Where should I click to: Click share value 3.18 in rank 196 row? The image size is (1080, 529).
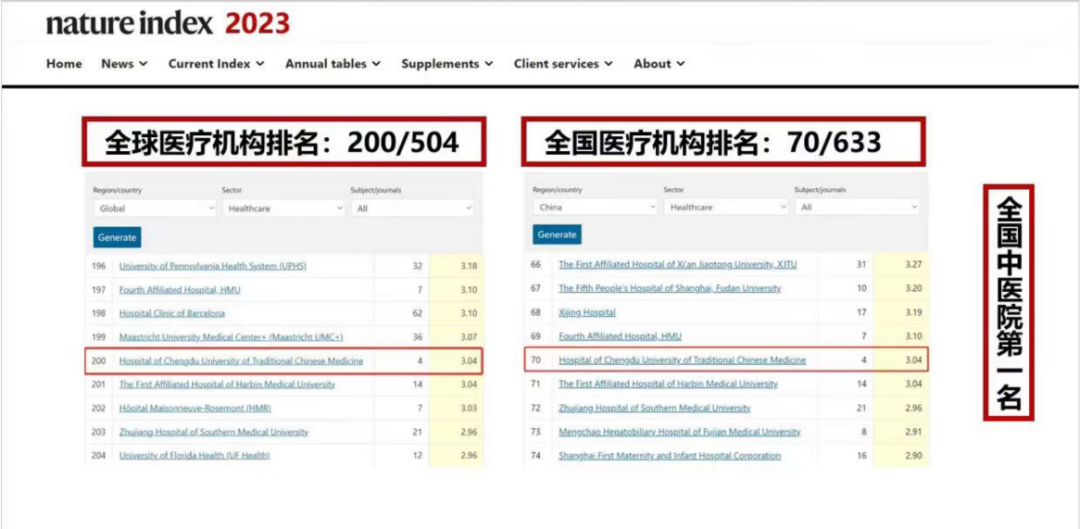469,266
